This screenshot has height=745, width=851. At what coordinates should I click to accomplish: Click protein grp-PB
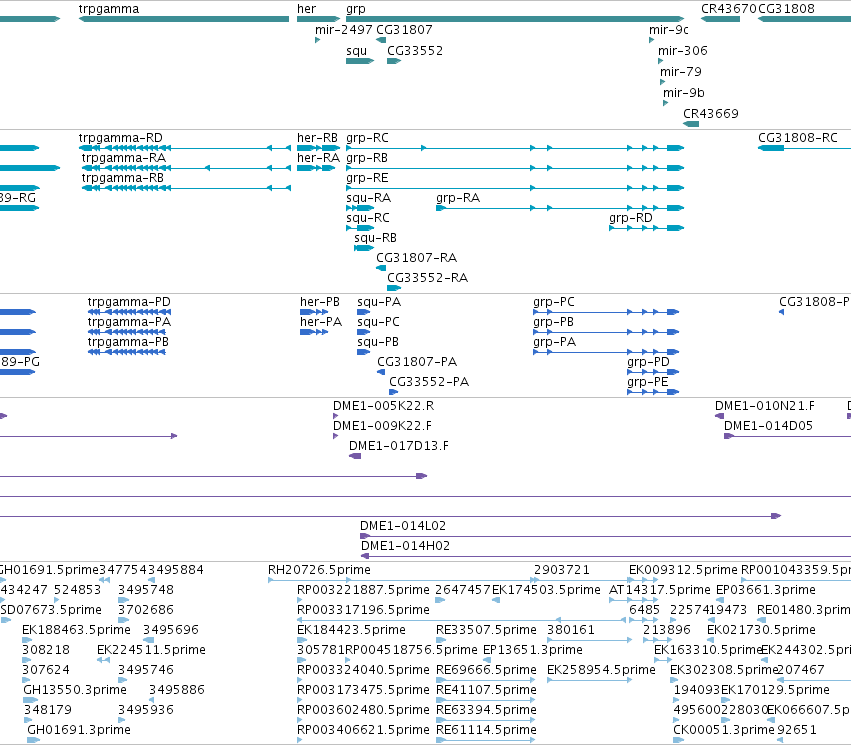tap(606, 332)
